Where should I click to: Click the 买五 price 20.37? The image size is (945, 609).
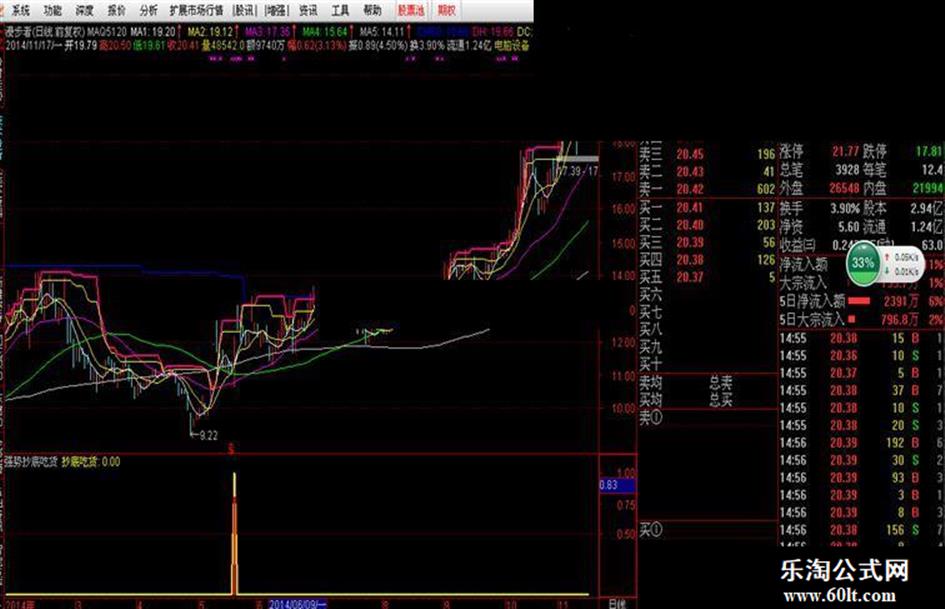[x=689, y=277]
